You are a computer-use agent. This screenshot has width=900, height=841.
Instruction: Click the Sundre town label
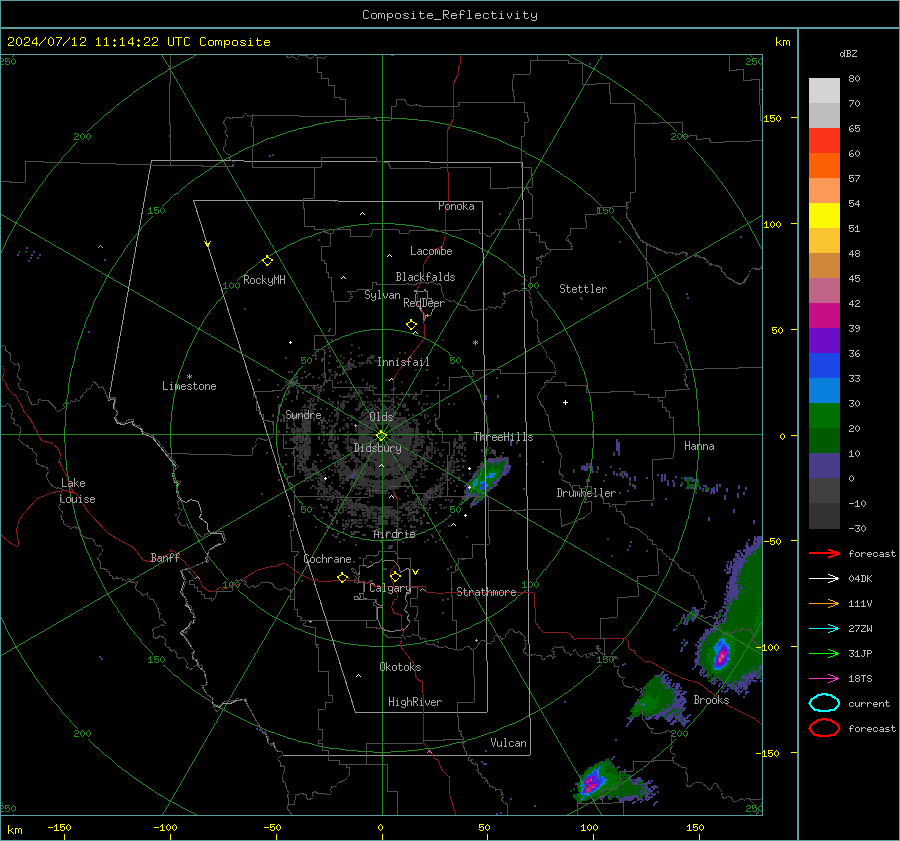304,414
